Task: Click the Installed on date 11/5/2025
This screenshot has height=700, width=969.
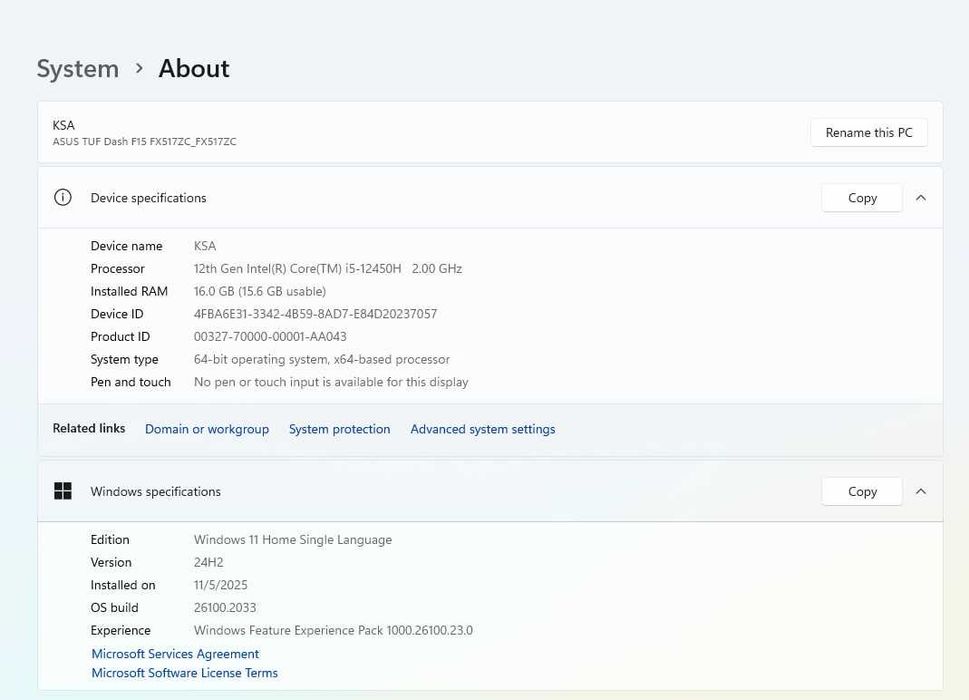Action: [x=221, y=585]
